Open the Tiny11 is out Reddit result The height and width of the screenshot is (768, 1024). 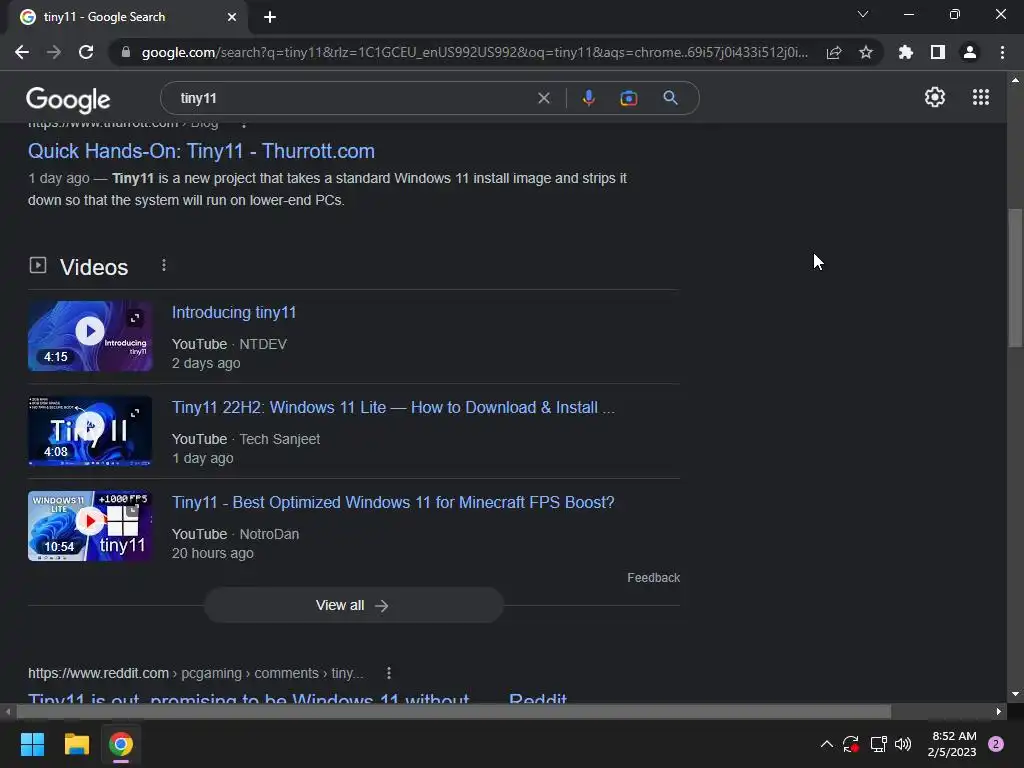297,697
